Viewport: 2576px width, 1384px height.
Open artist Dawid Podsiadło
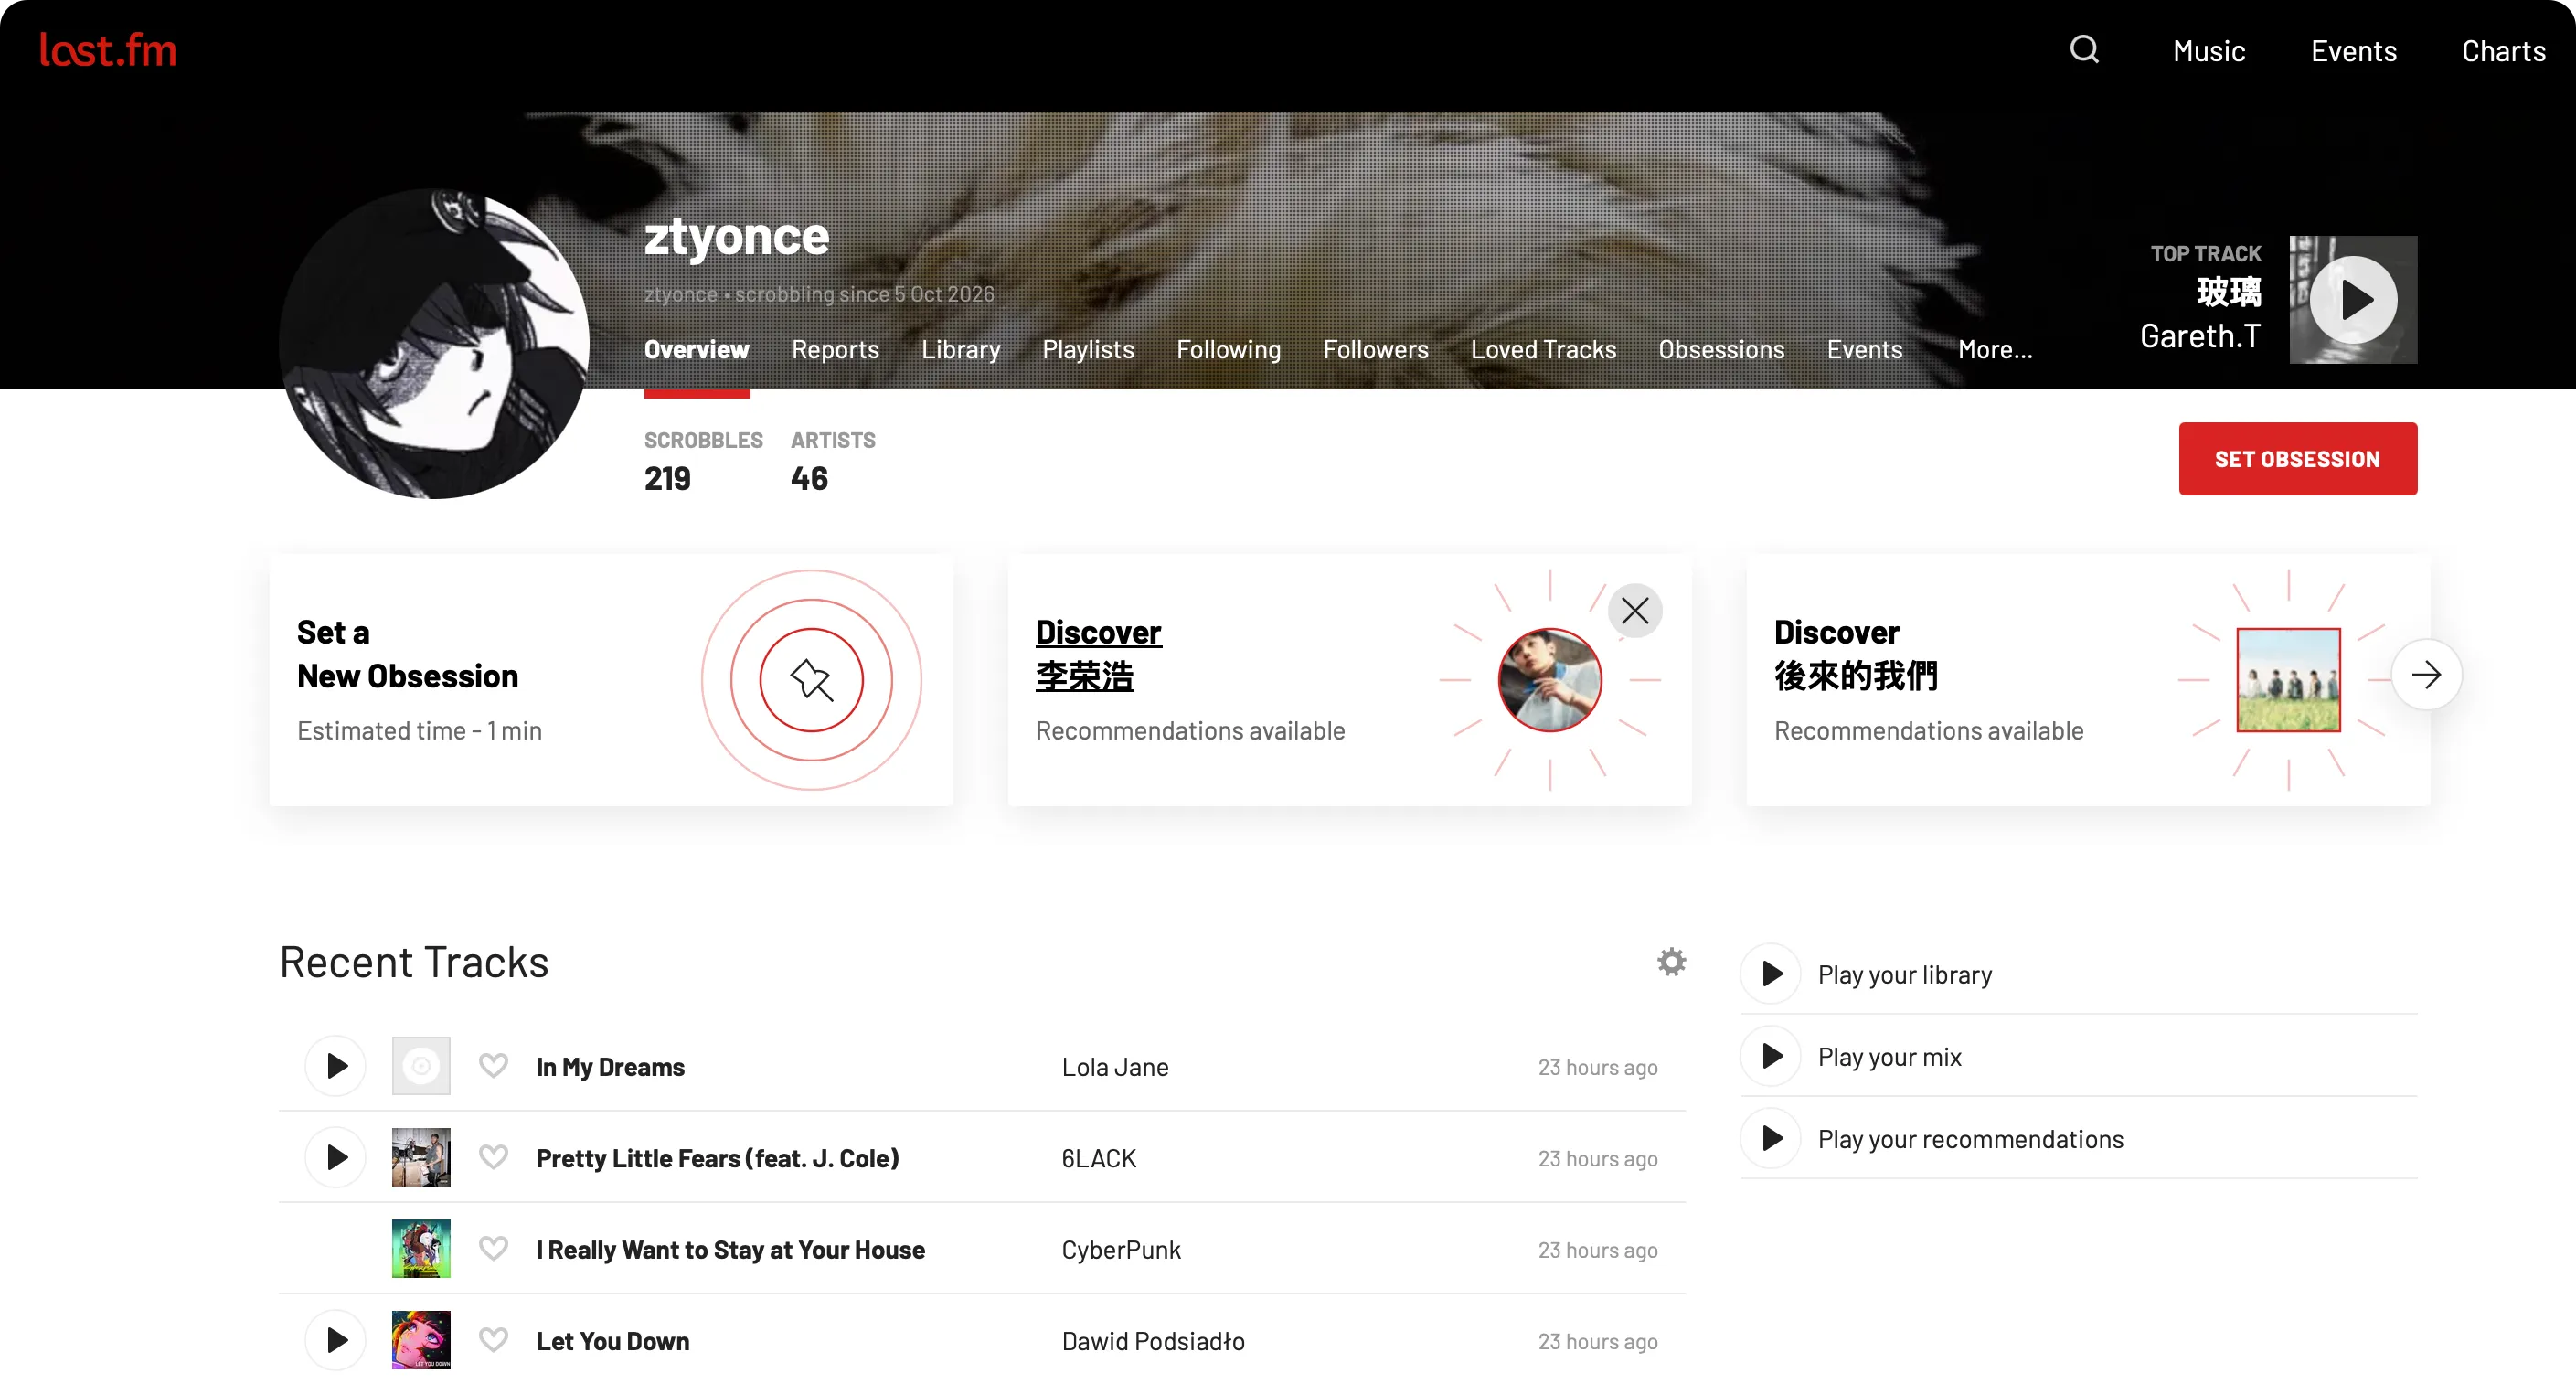1153,1340
